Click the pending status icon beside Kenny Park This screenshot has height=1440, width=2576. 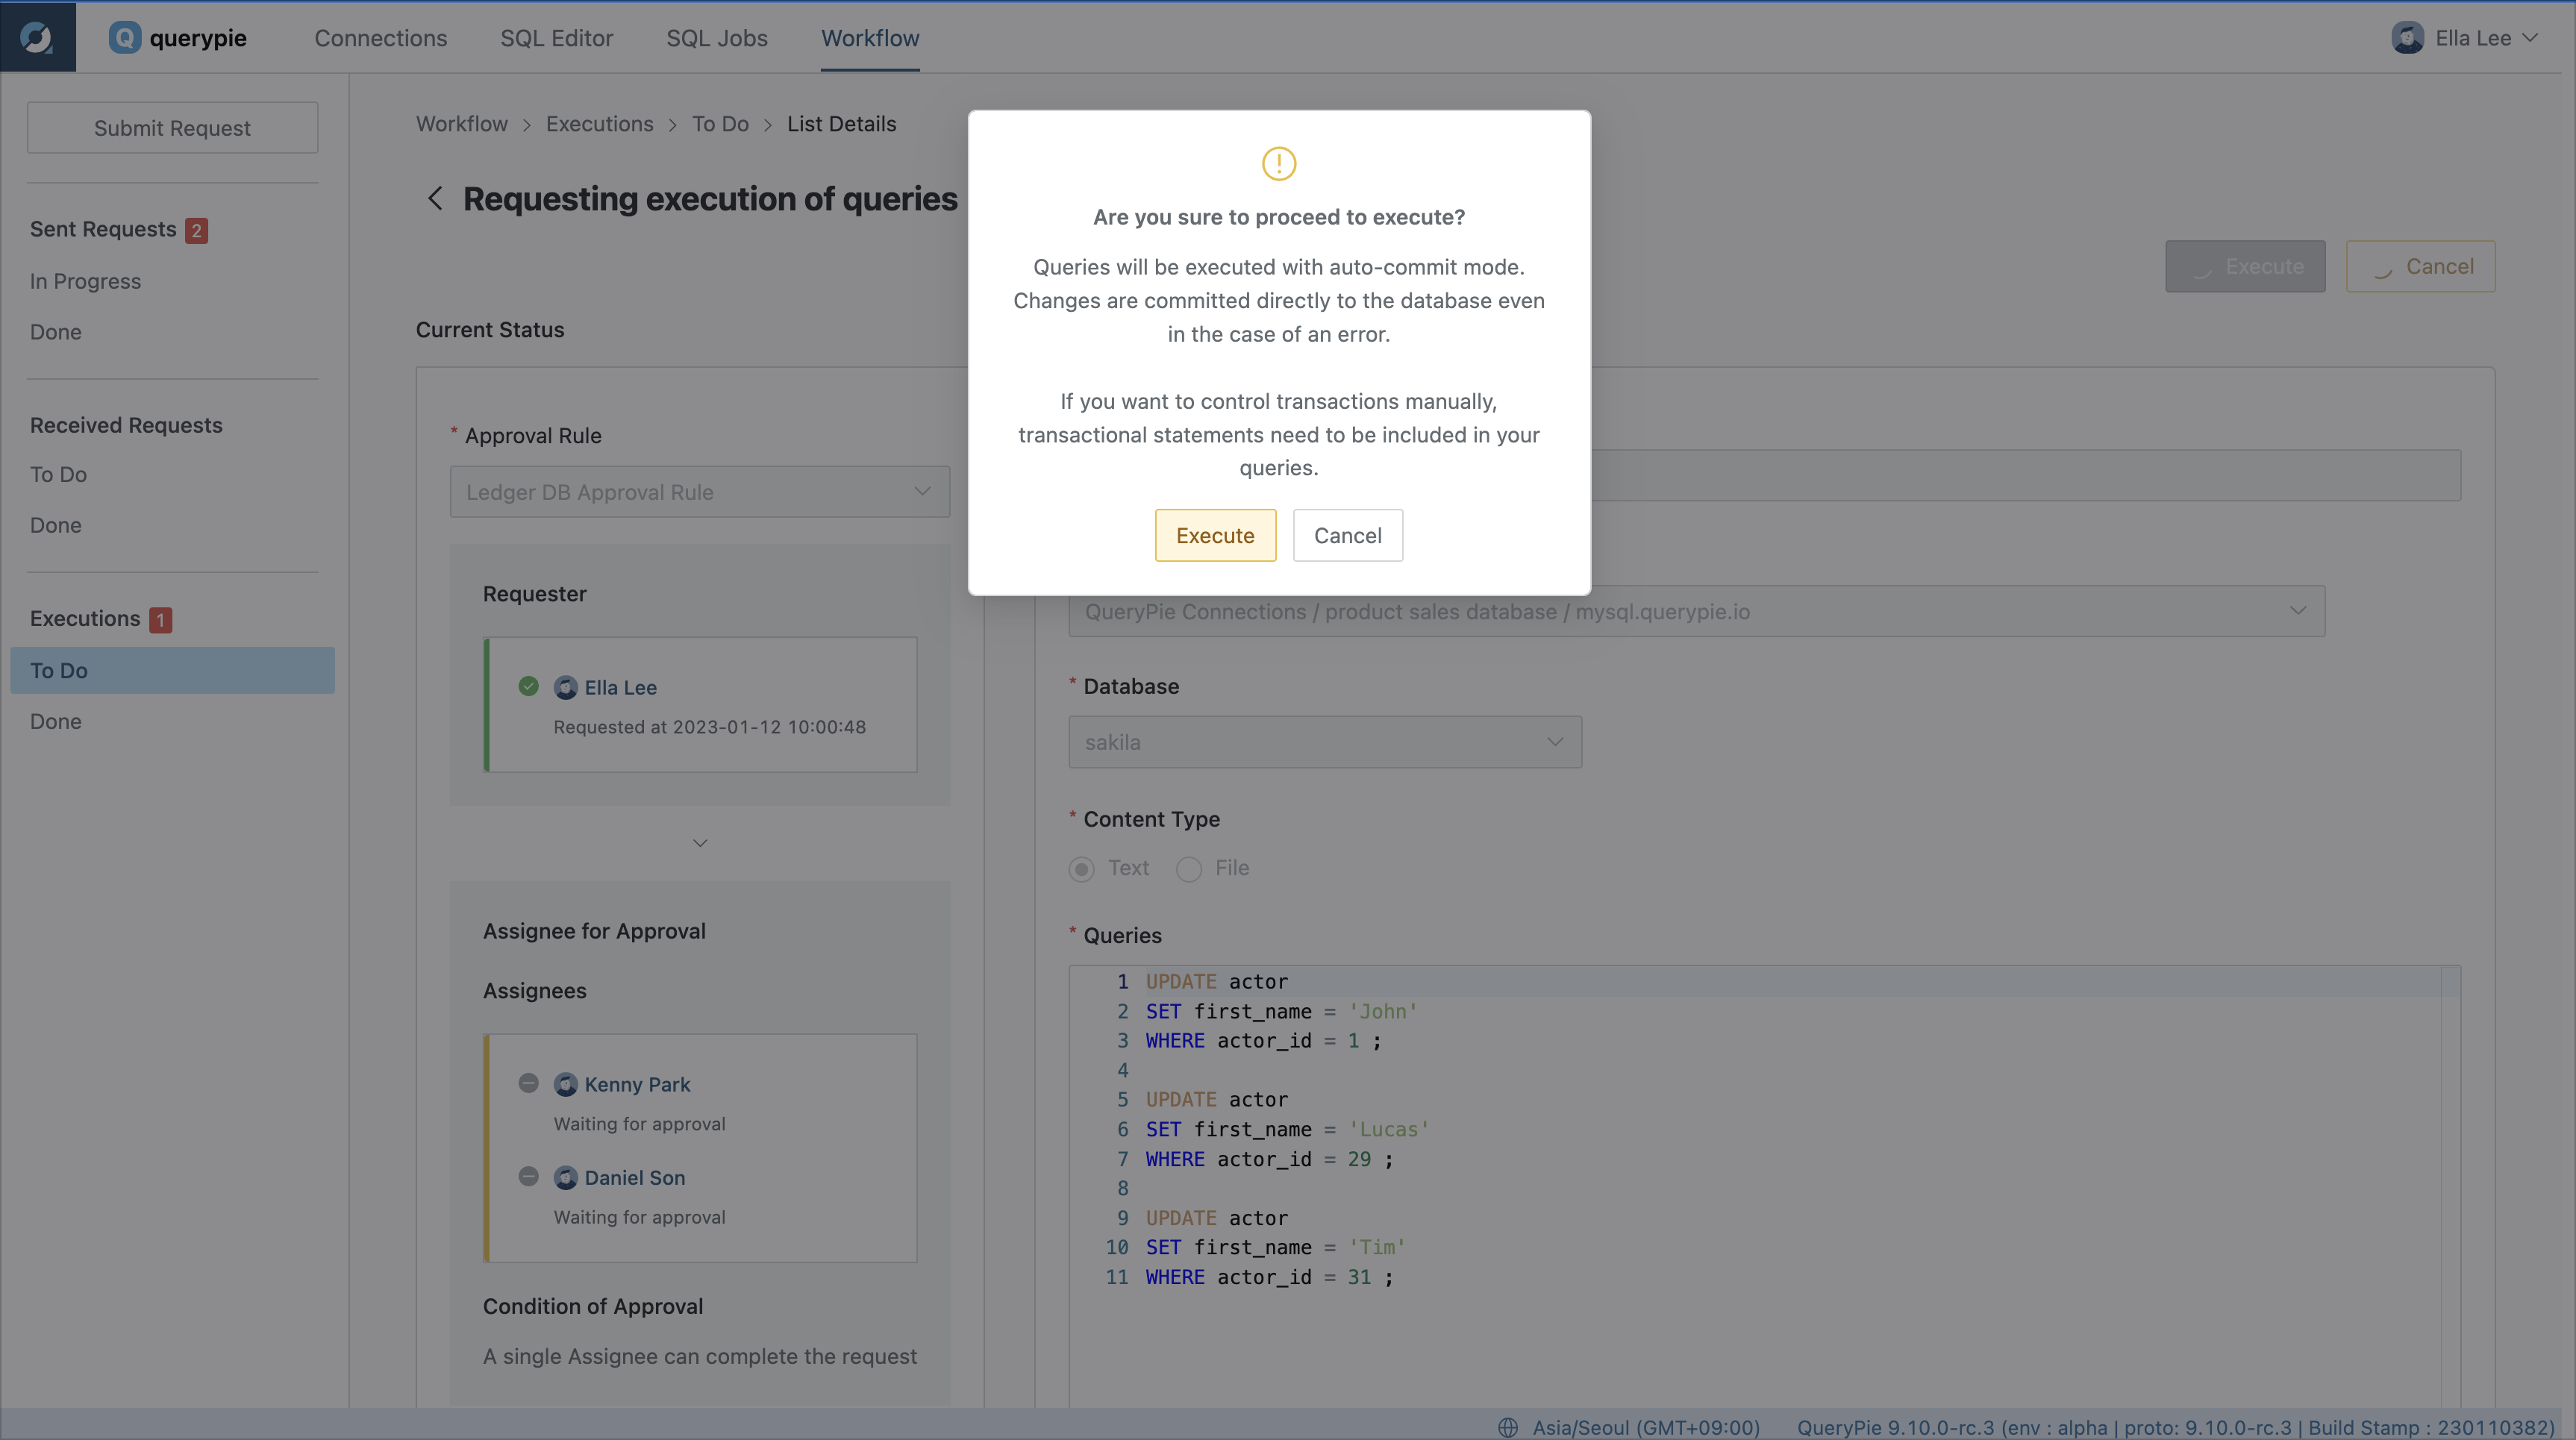click(528, 1083)
